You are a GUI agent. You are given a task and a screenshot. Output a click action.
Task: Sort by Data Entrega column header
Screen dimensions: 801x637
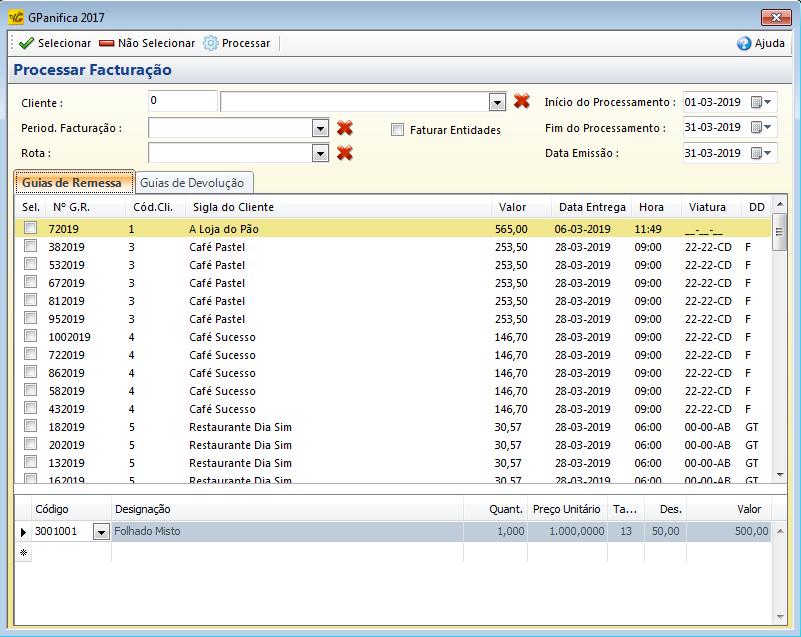591,207
